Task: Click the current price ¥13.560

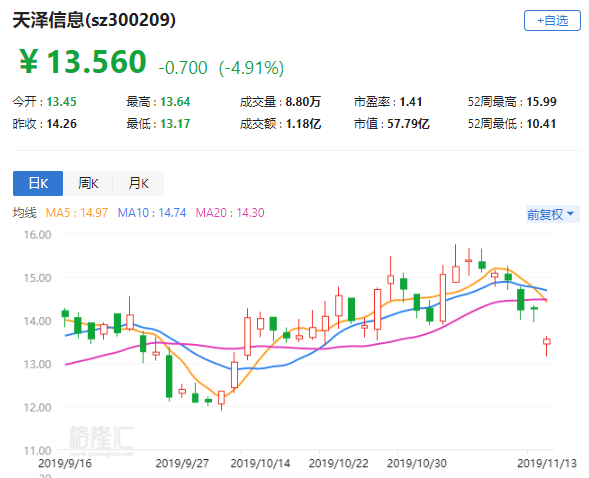Action: point(83,62)
